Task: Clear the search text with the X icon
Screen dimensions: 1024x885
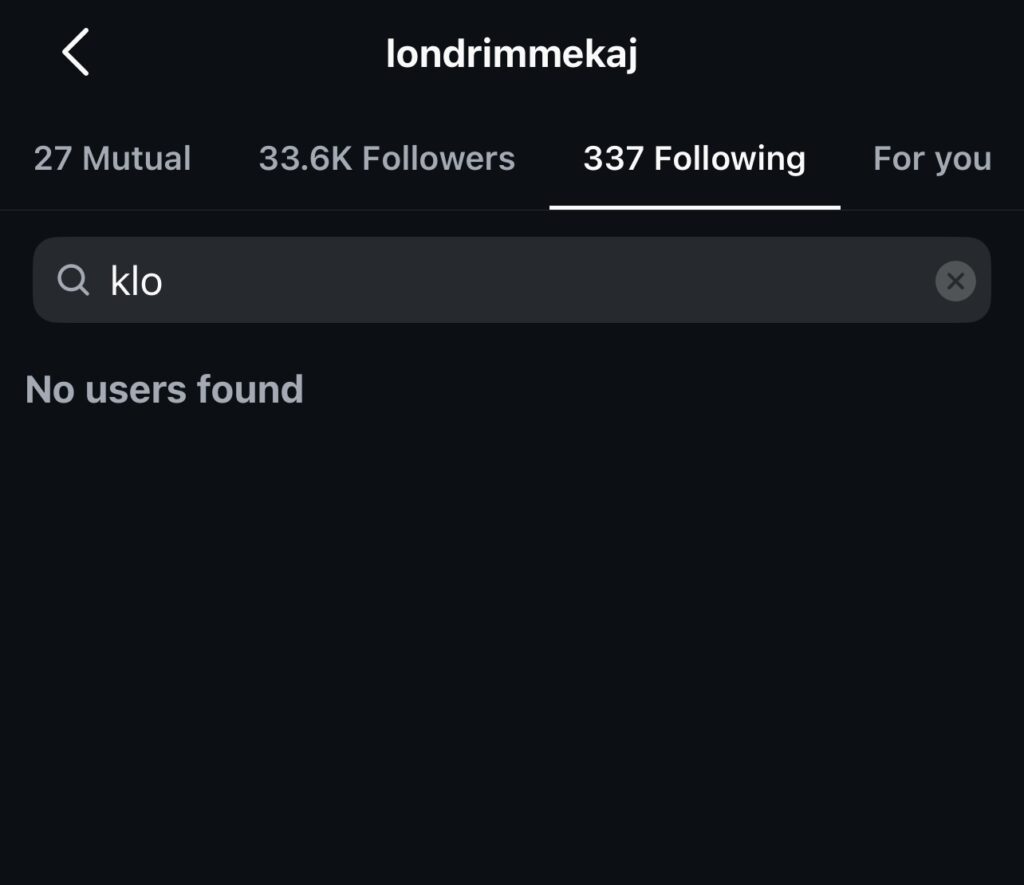Action: (x=955, y=281)
